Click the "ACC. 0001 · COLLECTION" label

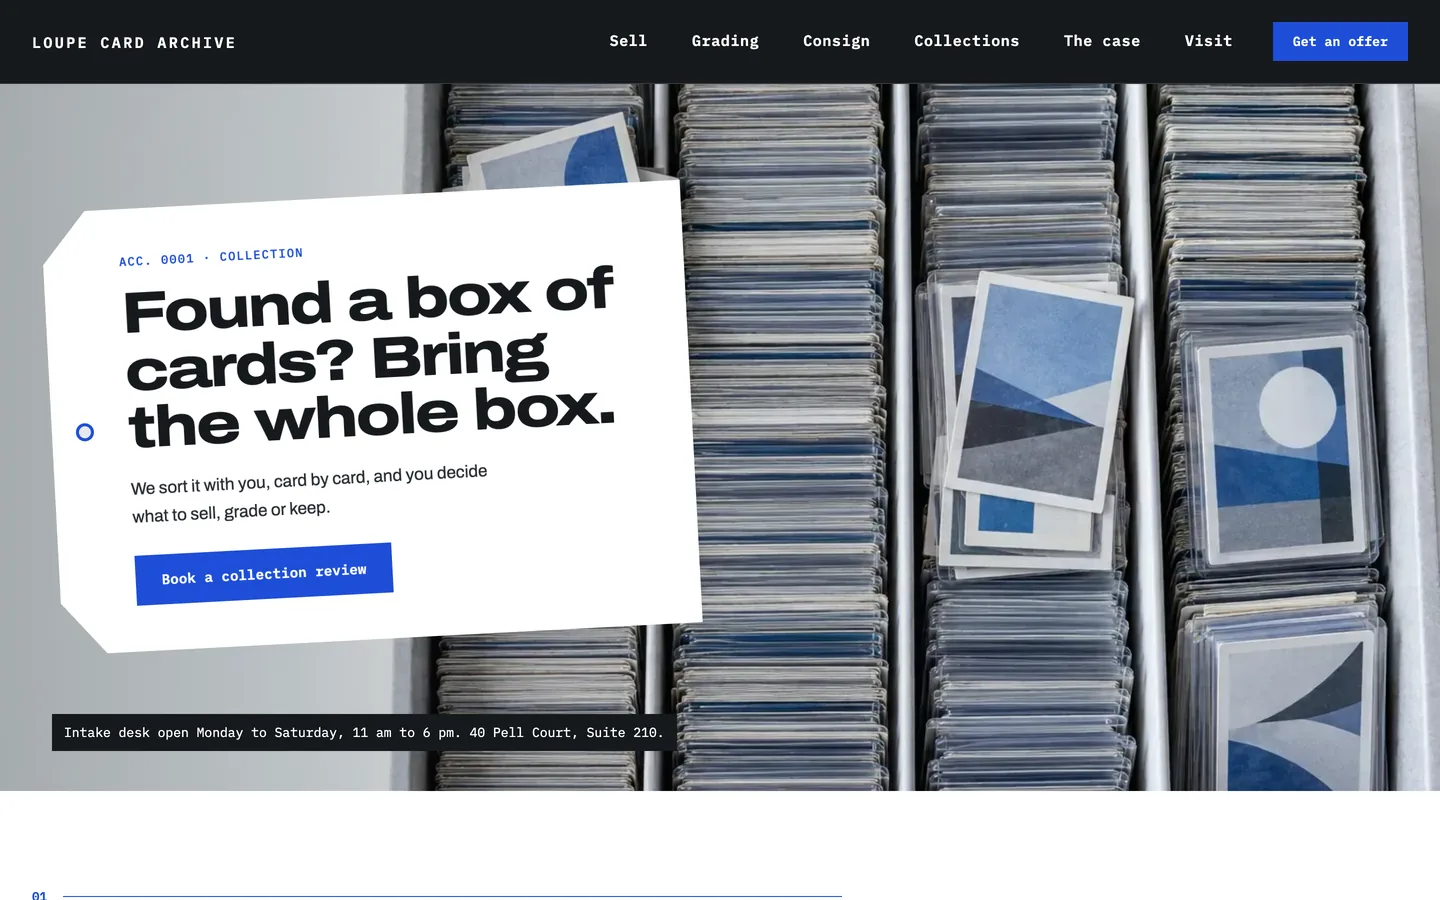pos(211,257)
